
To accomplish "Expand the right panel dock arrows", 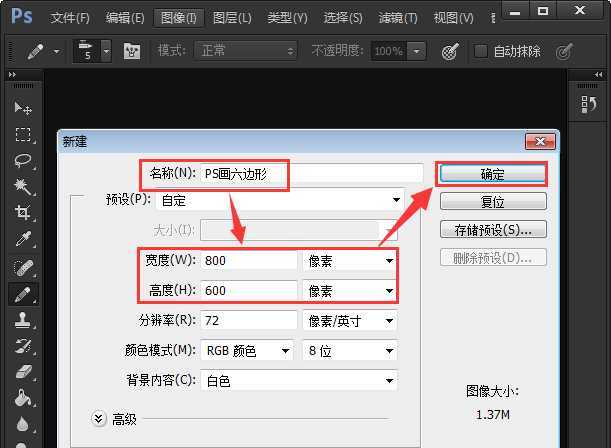I will (599, 74).
